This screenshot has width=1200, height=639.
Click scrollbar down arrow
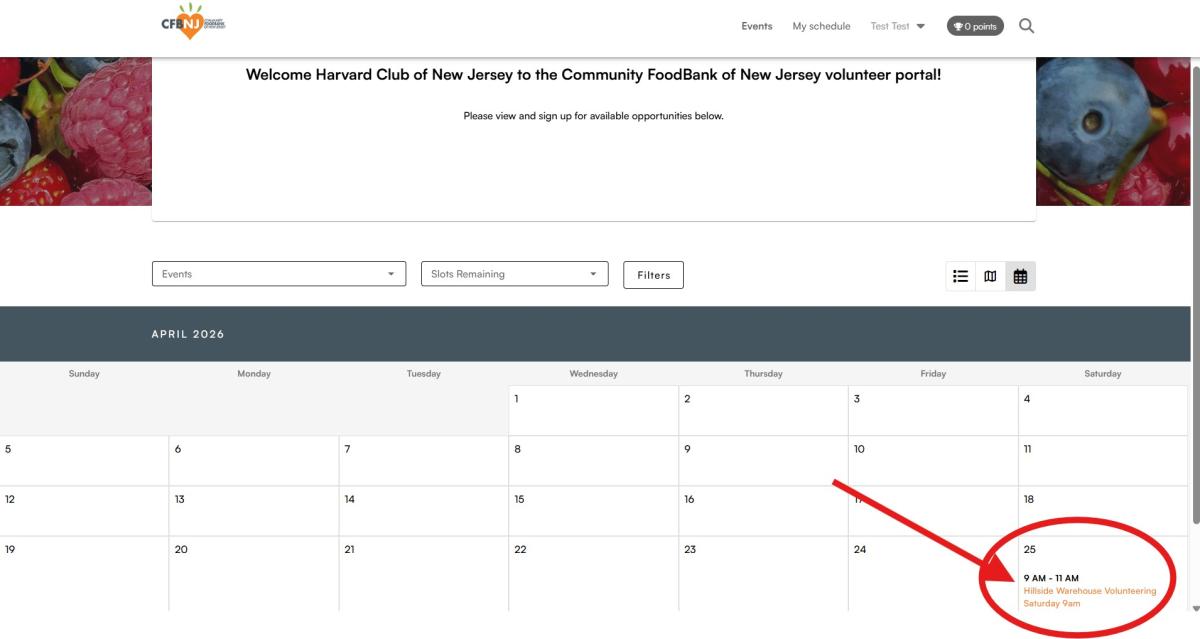point(1194,608)
